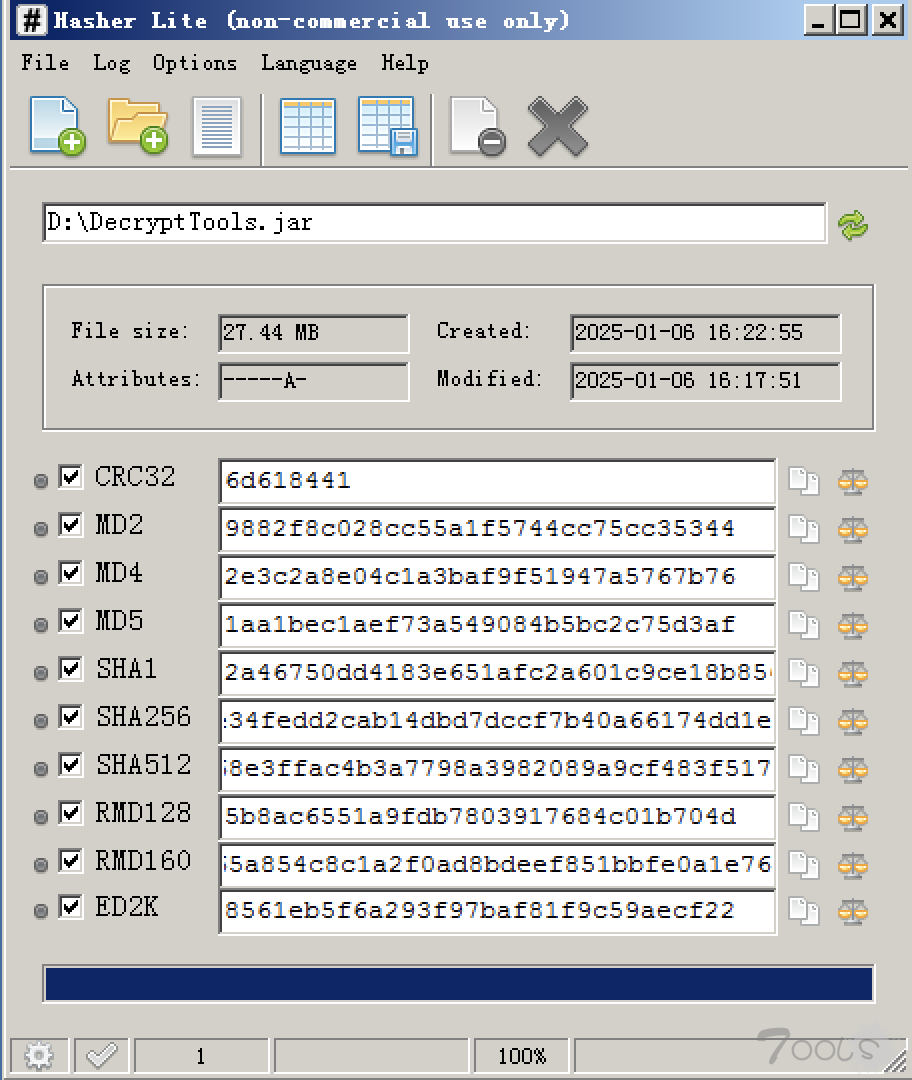Copy the MD5 hash value

pyautogui.click(x=803, y=625)
